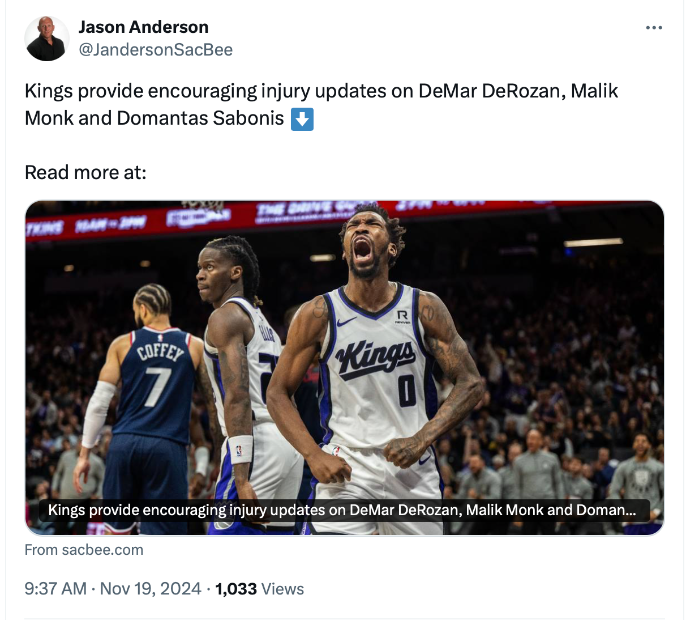Click the blue down-arrow emoji
Screen dimensions: 686x620
pos(302,119)
